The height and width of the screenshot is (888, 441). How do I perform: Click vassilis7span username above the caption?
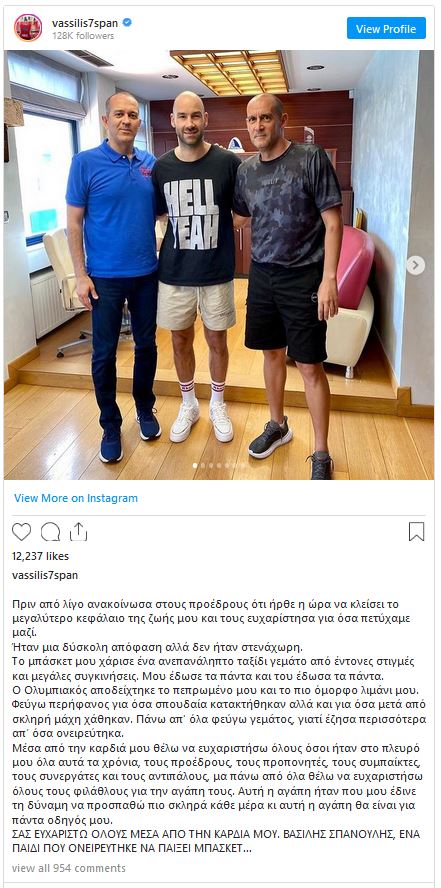tap(45, 575)
